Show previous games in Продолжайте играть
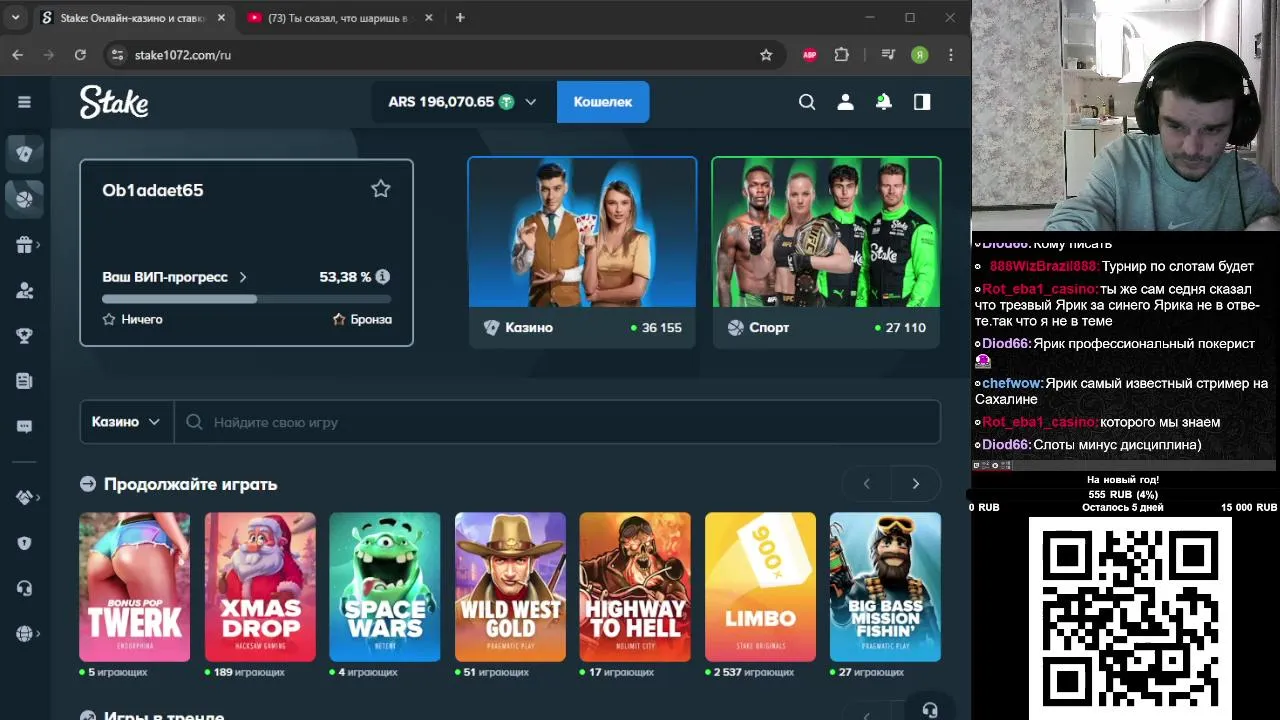Image resolution: width=1280 pixels, height=720 pixels. pos(867,484)
